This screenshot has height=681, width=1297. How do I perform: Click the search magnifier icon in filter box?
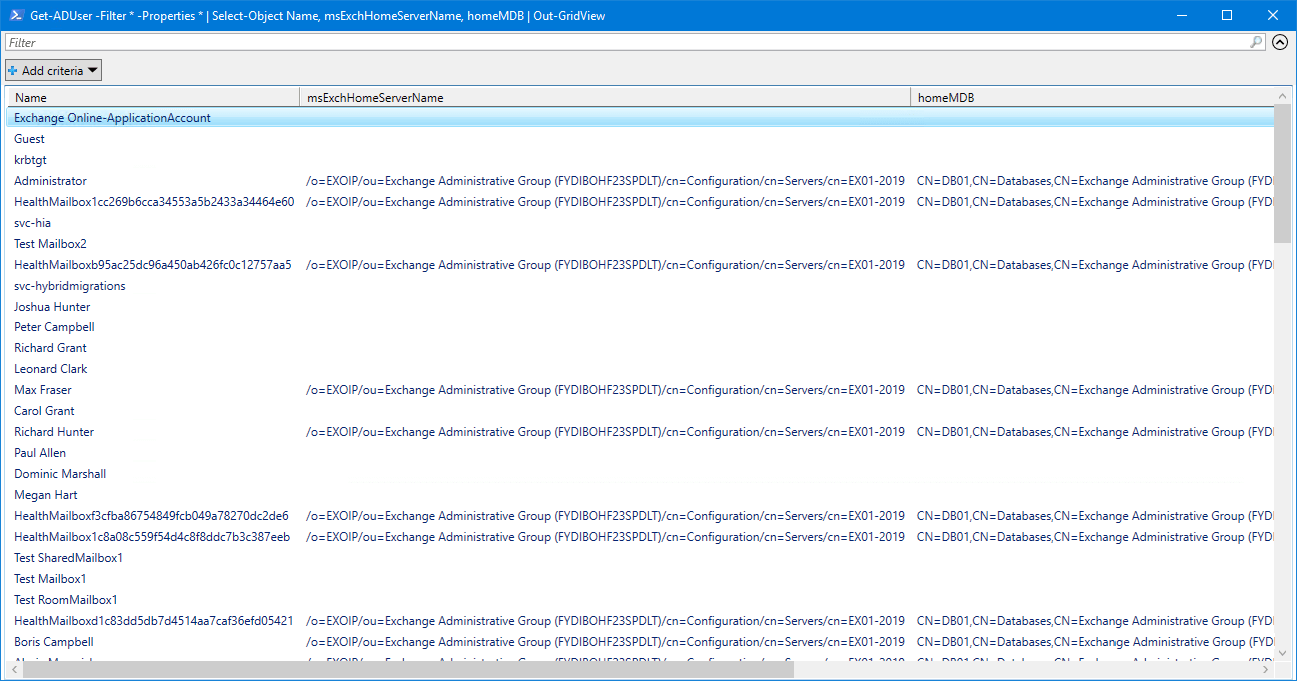(1257, 42)
